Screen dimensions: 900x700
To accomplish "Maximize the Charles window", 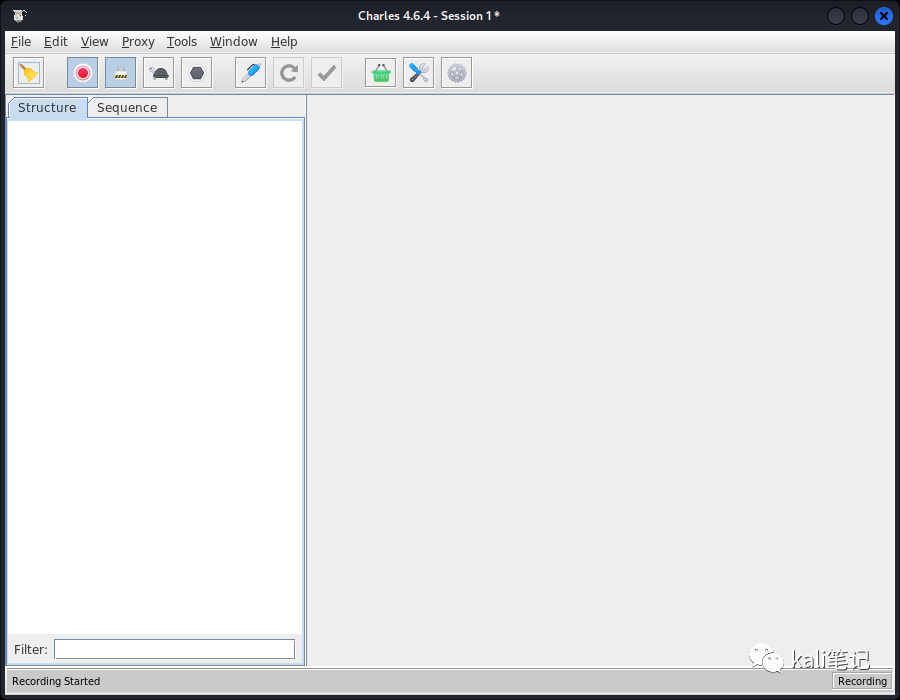I will (859, 16).
